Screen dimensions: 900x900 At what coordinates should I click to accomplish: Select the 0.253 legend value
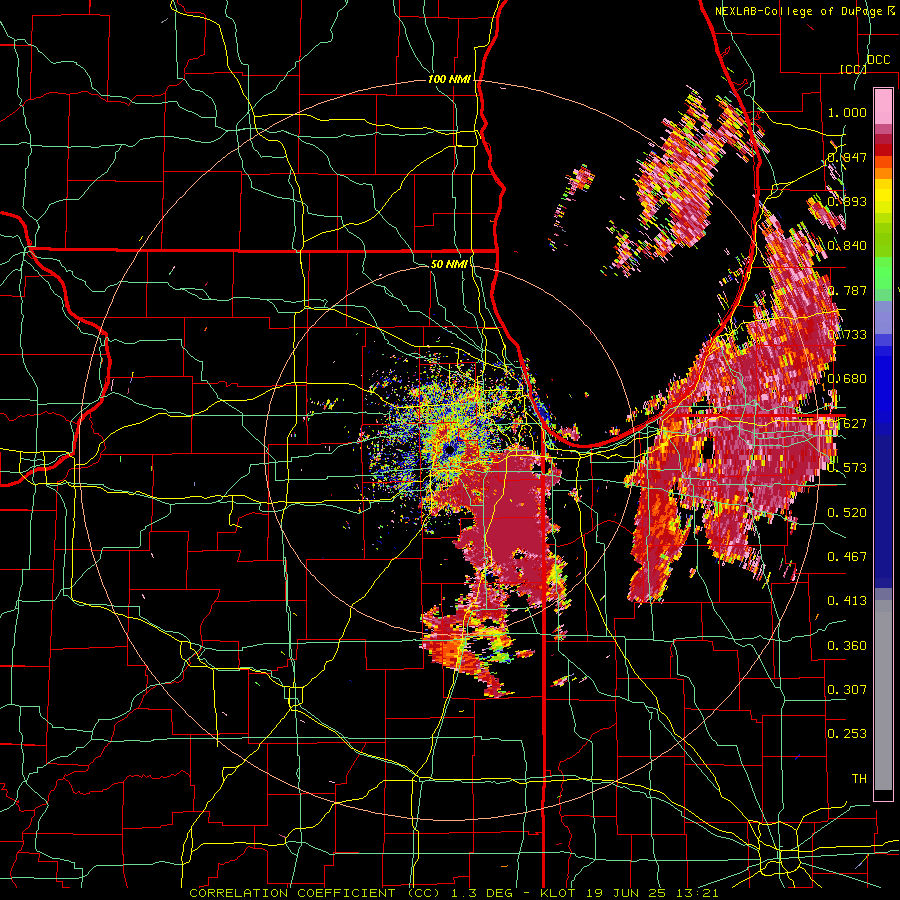click(x=847, y=734)
